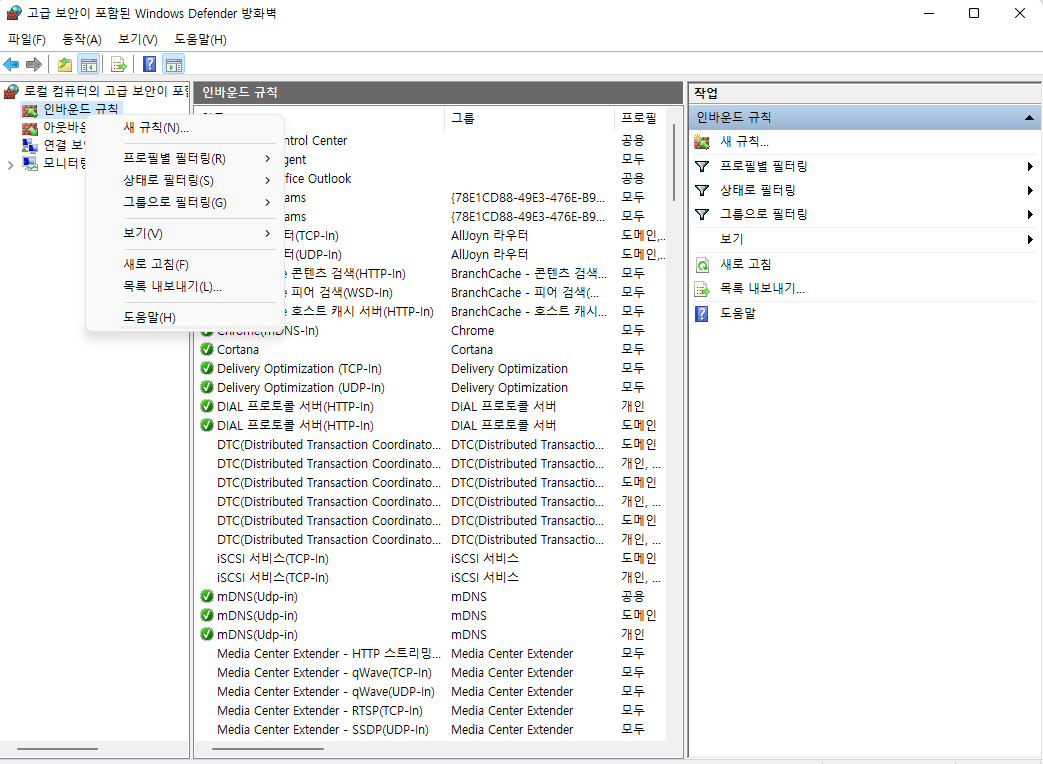
Task: Click the 아웃바운드 규칙 tree icon
Action: [30, 127]
